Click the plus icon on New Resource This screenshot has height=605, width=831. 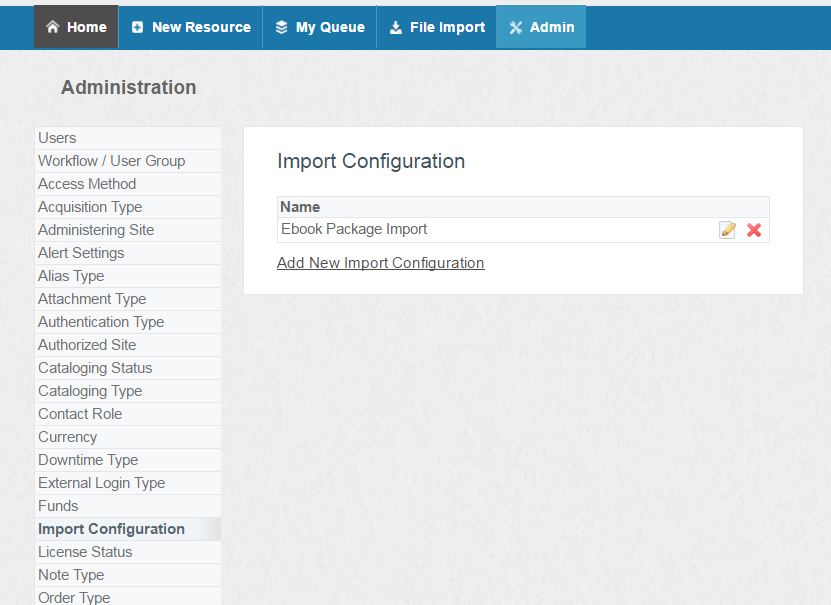point(137,27)
